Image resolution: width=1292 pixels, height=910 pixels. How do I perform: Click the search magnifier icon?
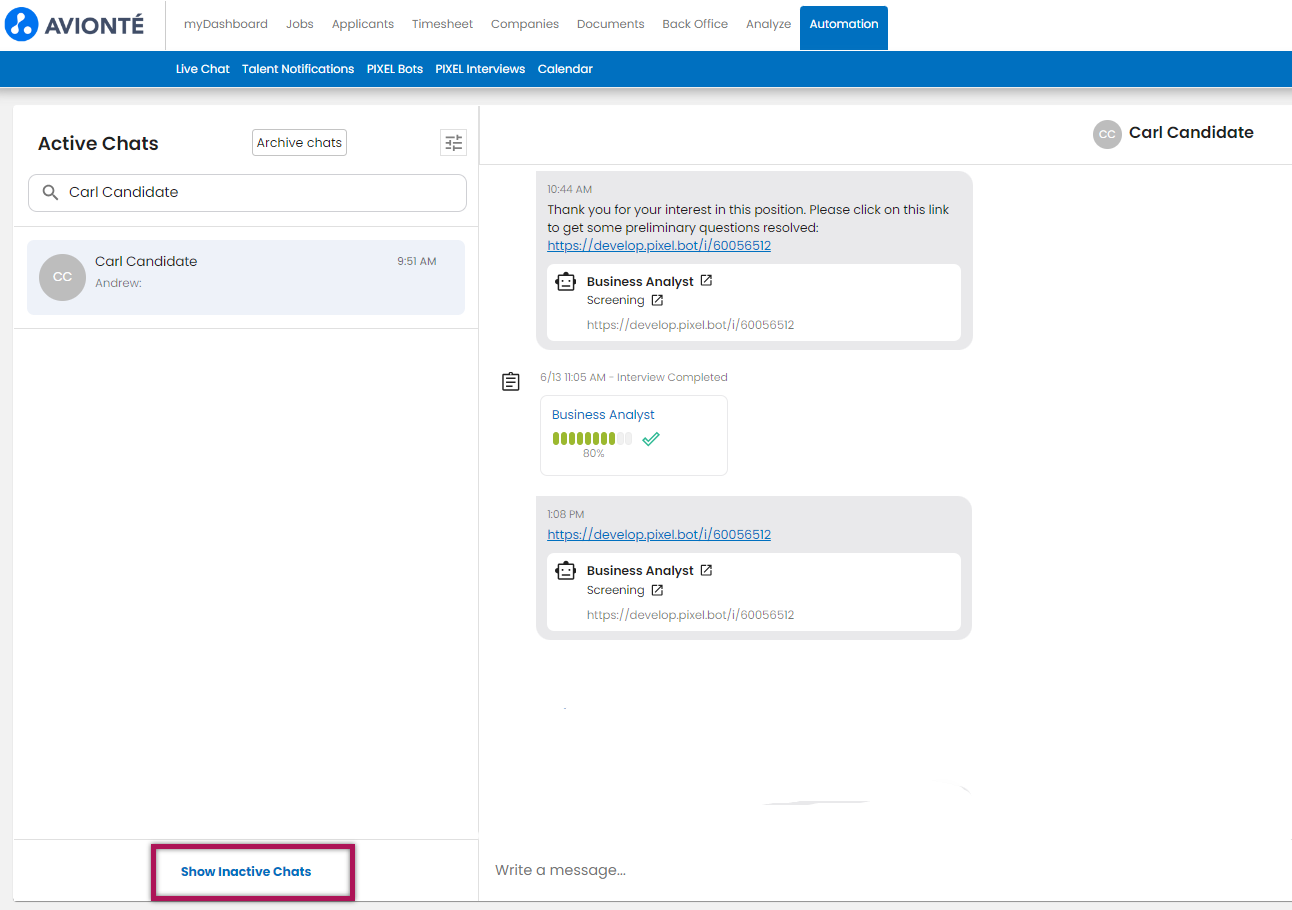pyautogui.click(x=50, y=192)
